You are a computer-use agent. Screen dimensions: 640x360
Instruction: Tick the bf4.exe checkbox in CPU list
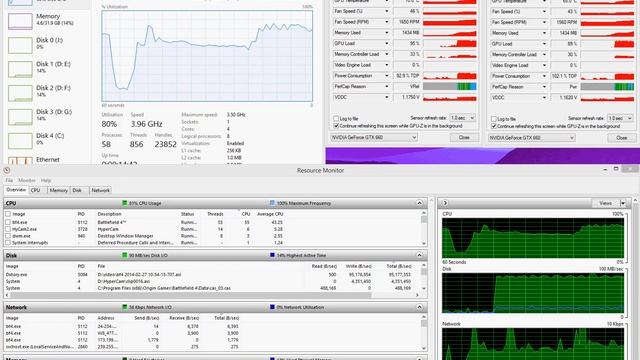[8, 222]
